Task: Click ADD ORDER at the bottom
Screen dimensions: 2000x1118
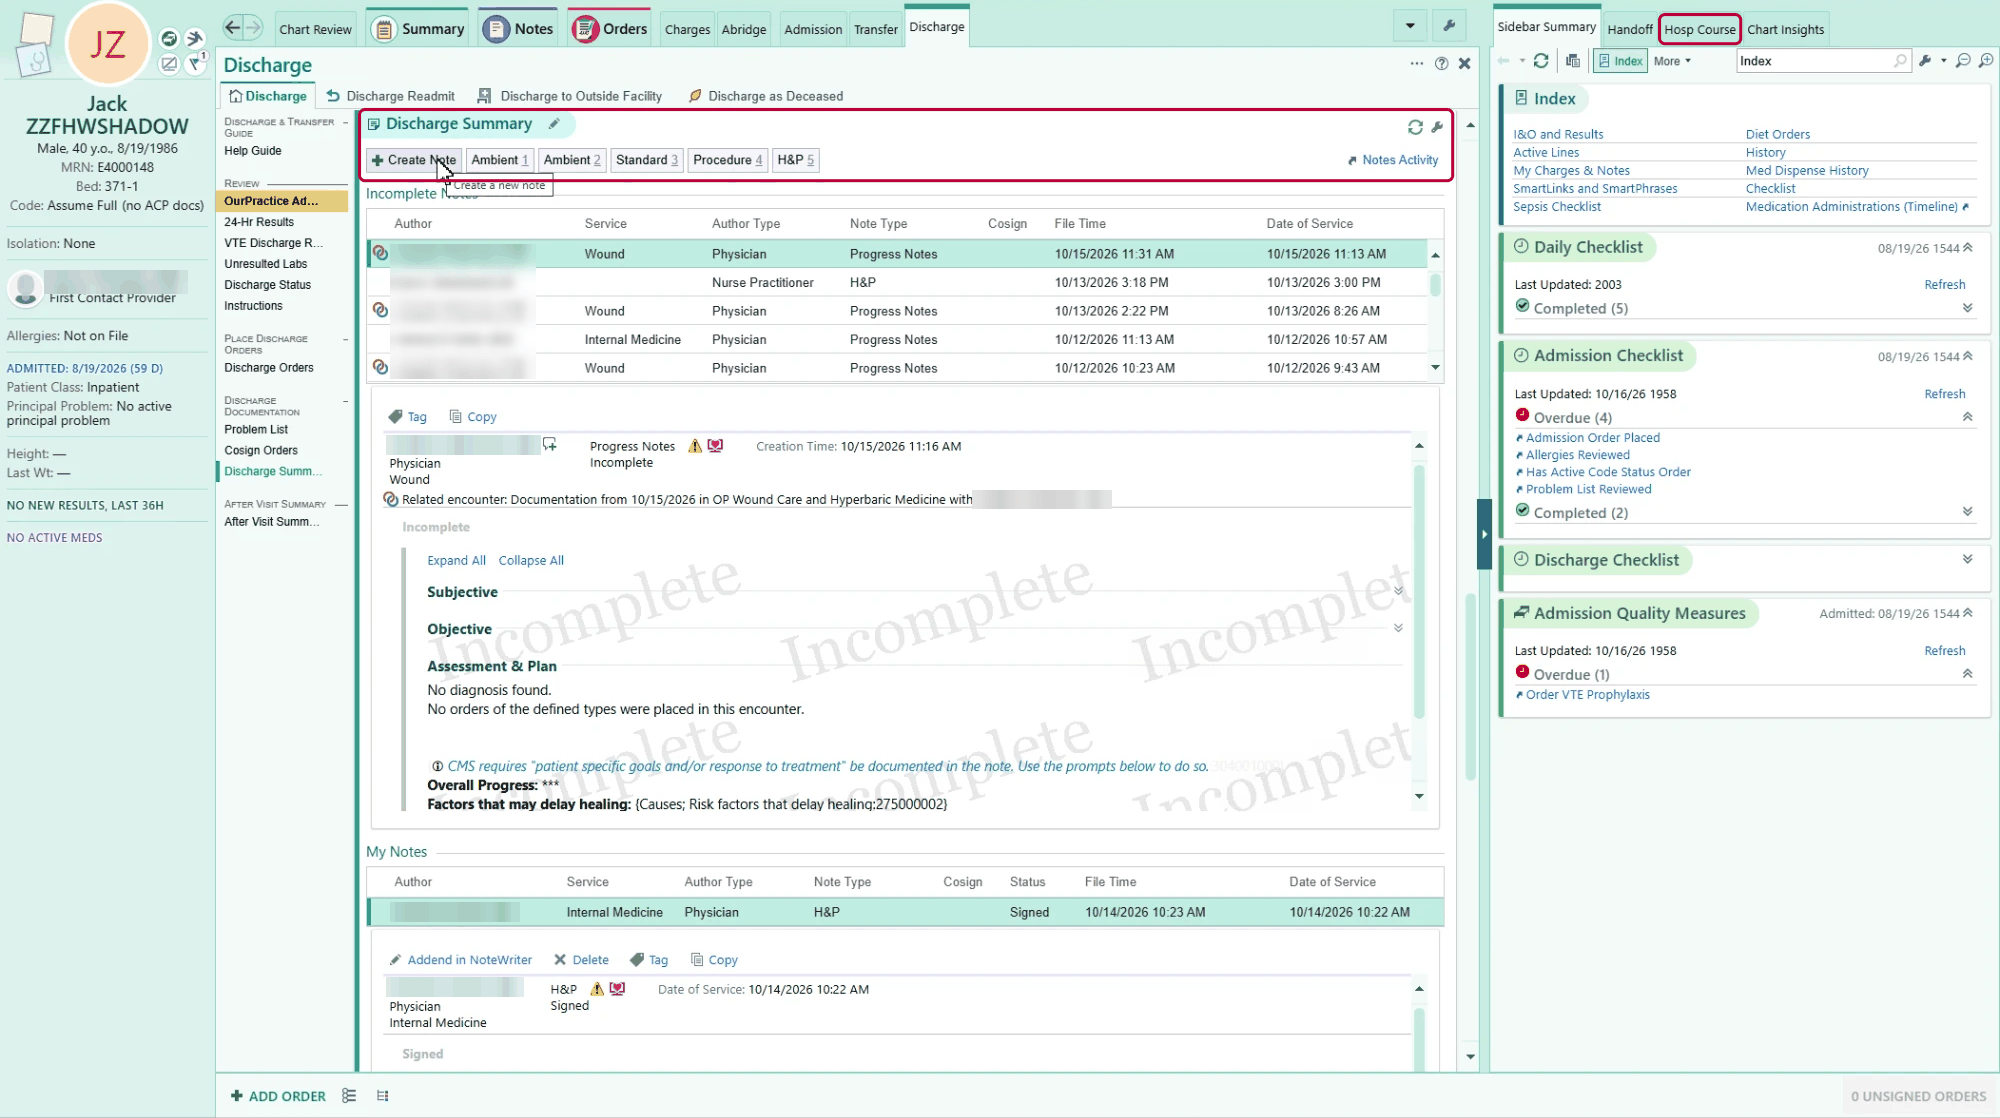Action: coord(278,1096)
